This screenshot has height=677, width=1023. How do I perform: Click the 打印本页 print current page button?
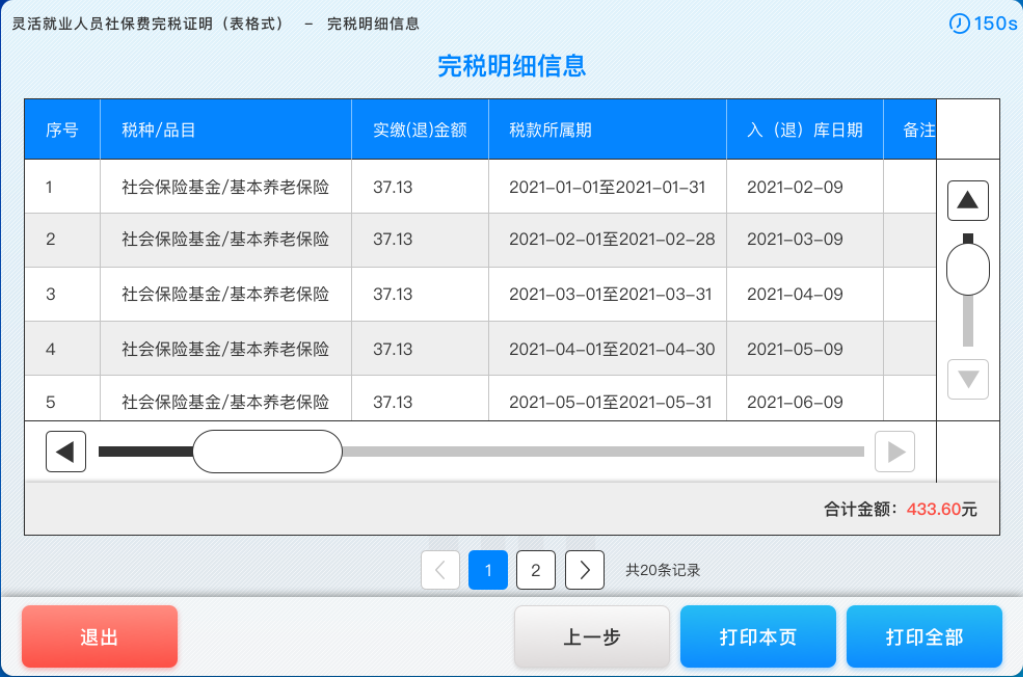[757, 636]
